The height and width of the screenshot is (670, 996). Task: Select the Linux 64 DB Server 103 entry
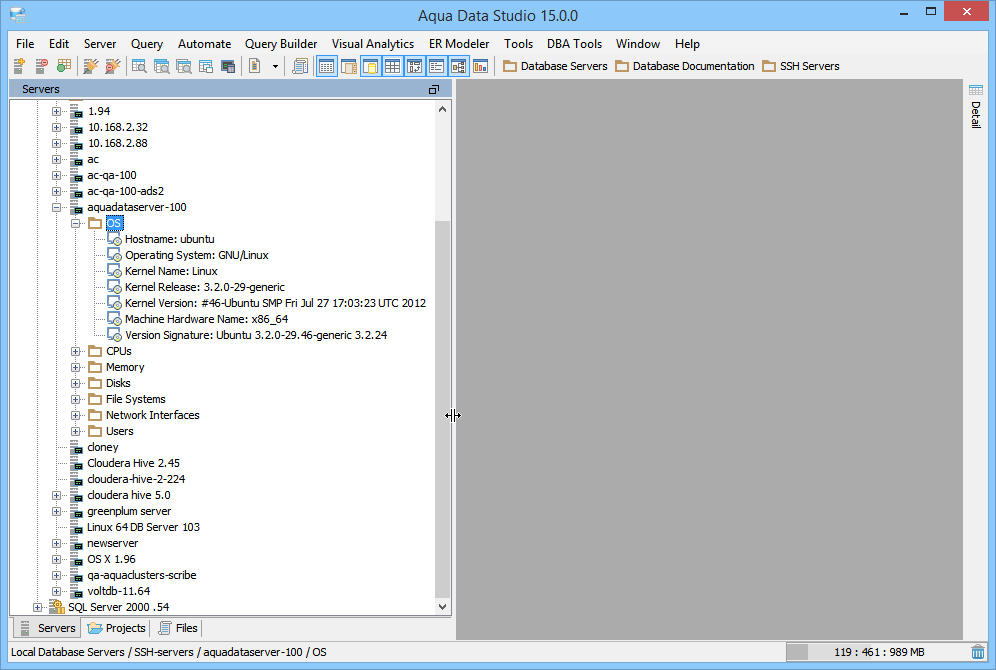click(143, 527)
